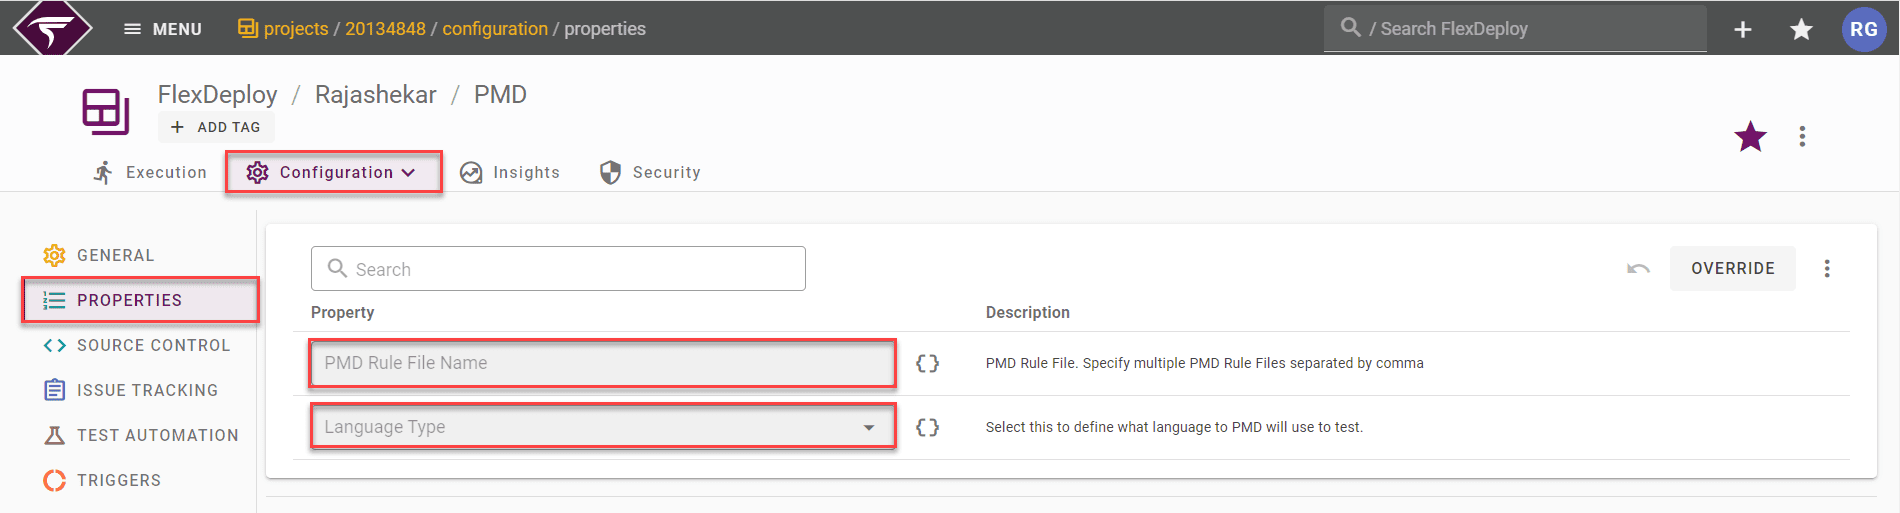
Task: Open kebab menu beside OVERRIDE
Action: (x=1827, y=268)
